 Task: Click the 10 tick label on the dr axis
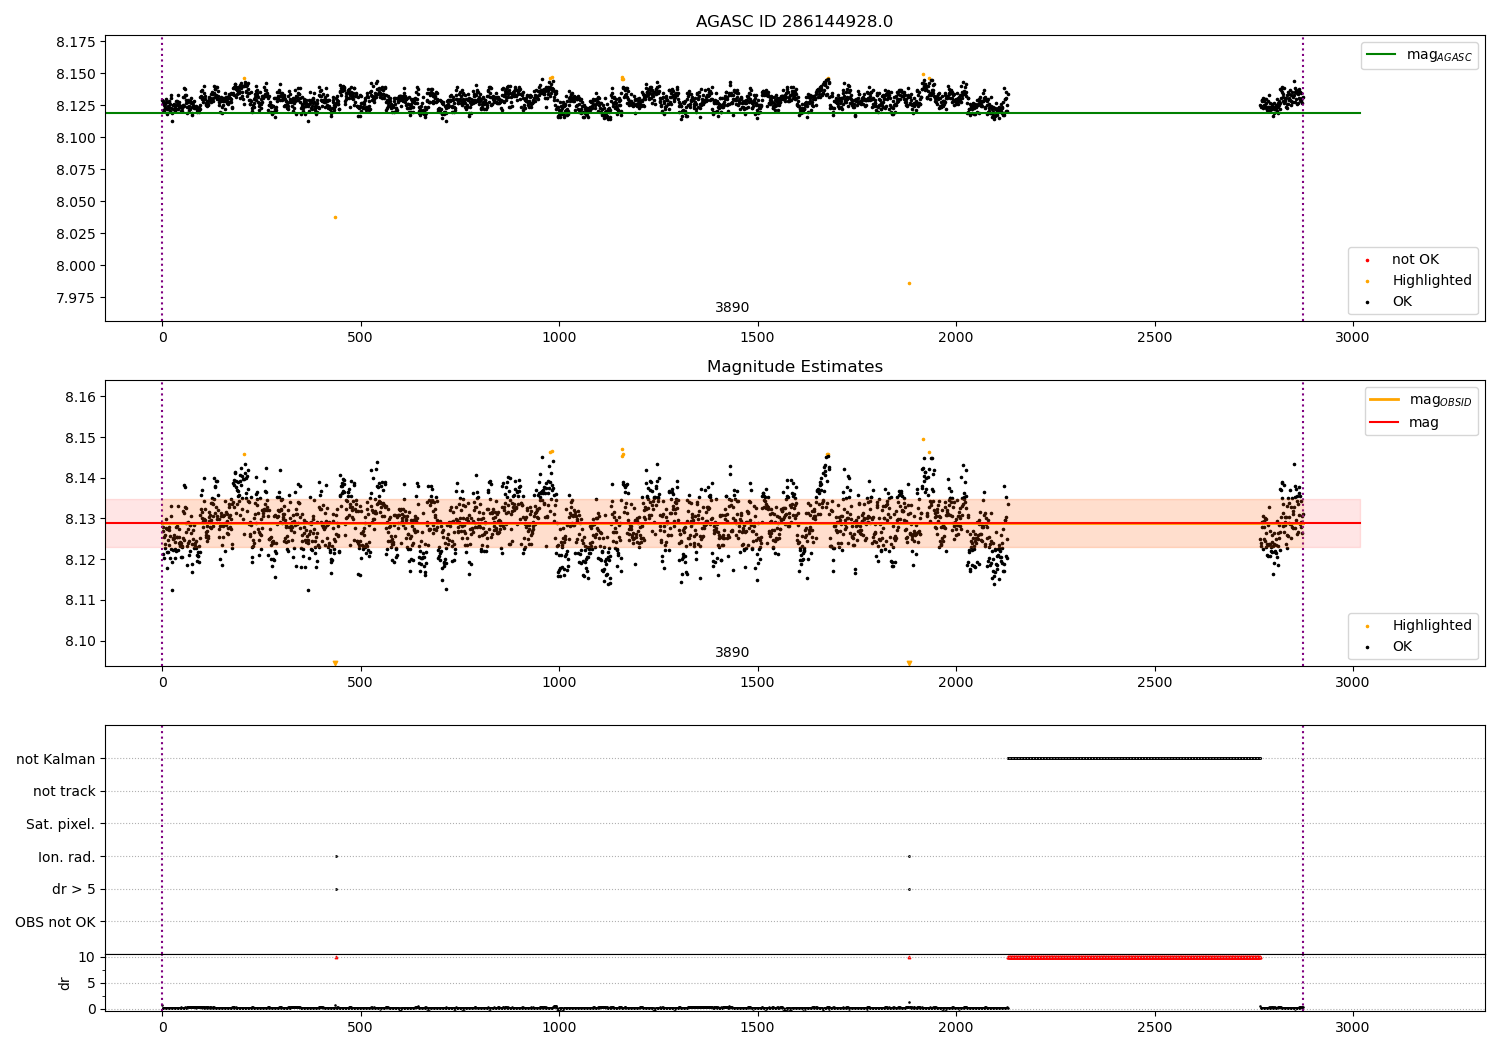tap(87, 957)
